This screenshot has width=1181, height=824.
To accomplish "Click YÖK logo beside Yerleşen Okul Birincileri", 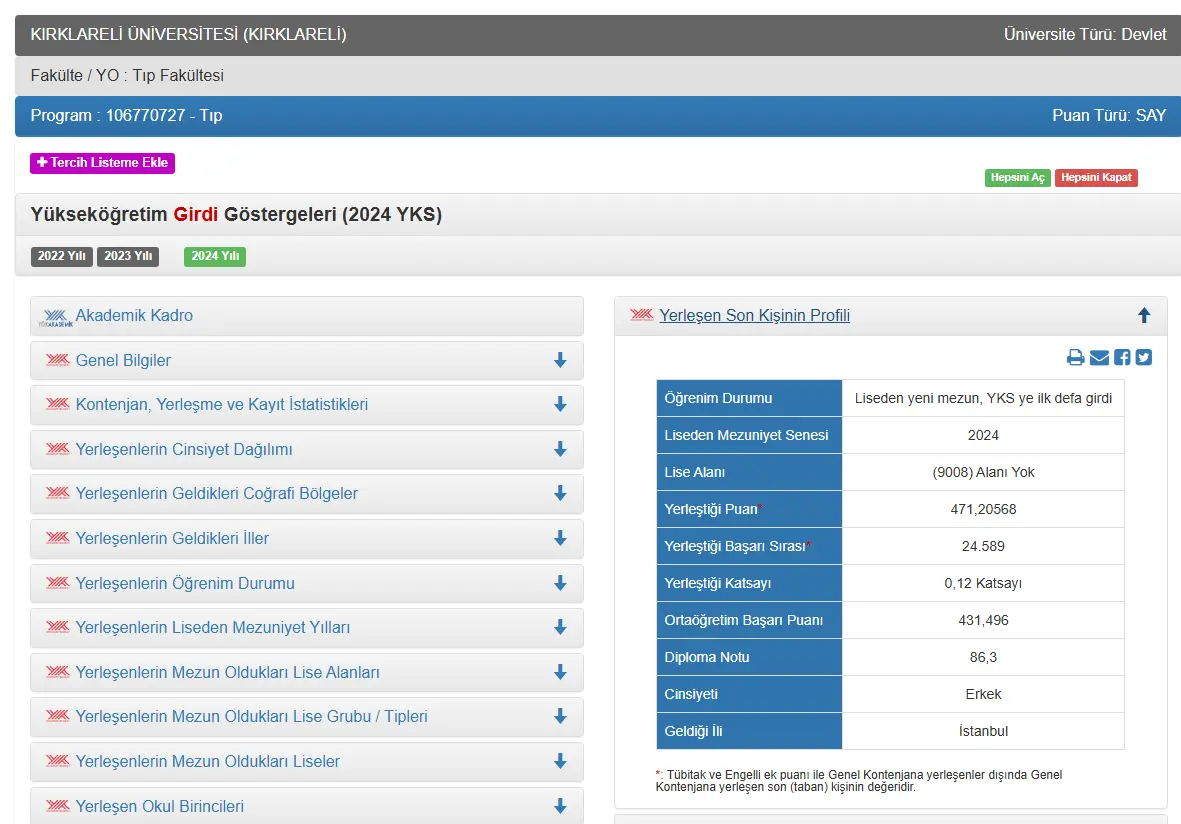I will point(57,806).
